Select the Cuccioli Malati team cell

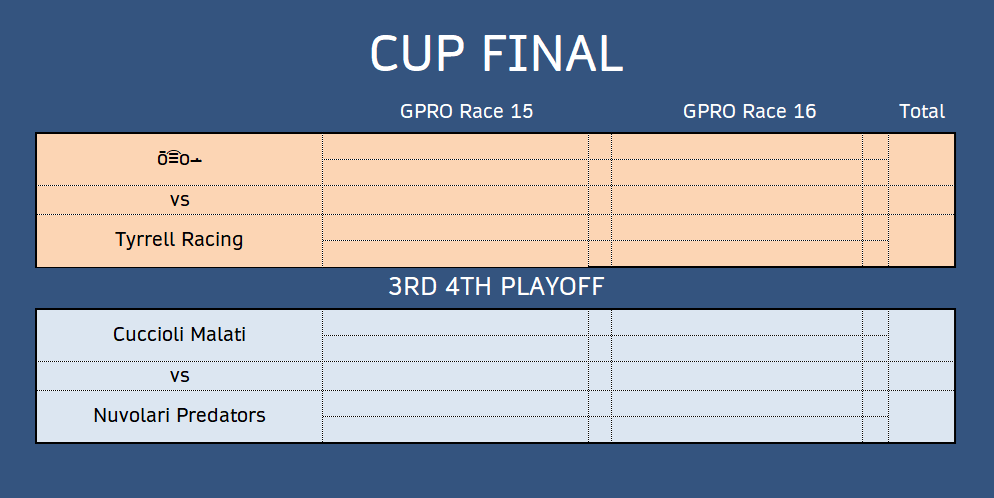[179, 335]
